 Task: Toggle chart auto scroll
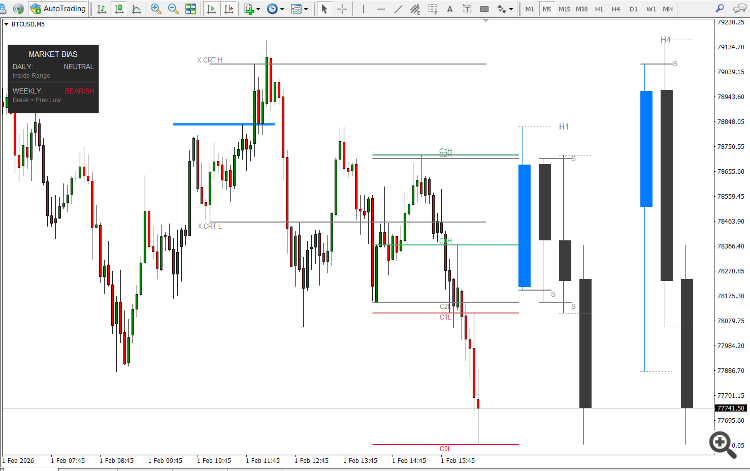[x=211, y=9]
